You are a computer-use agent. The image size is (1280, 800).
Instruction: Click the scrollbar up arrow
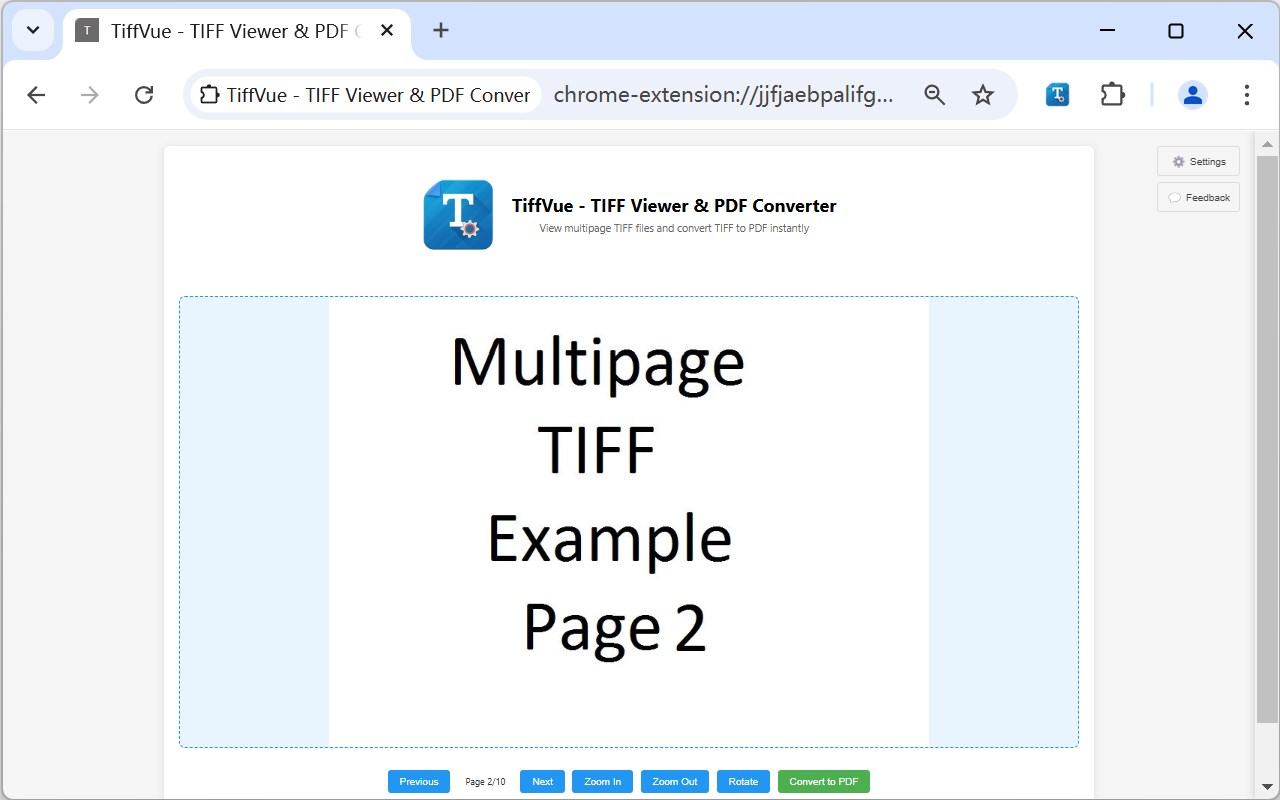pyautogui.click(x=1267, y=145)
